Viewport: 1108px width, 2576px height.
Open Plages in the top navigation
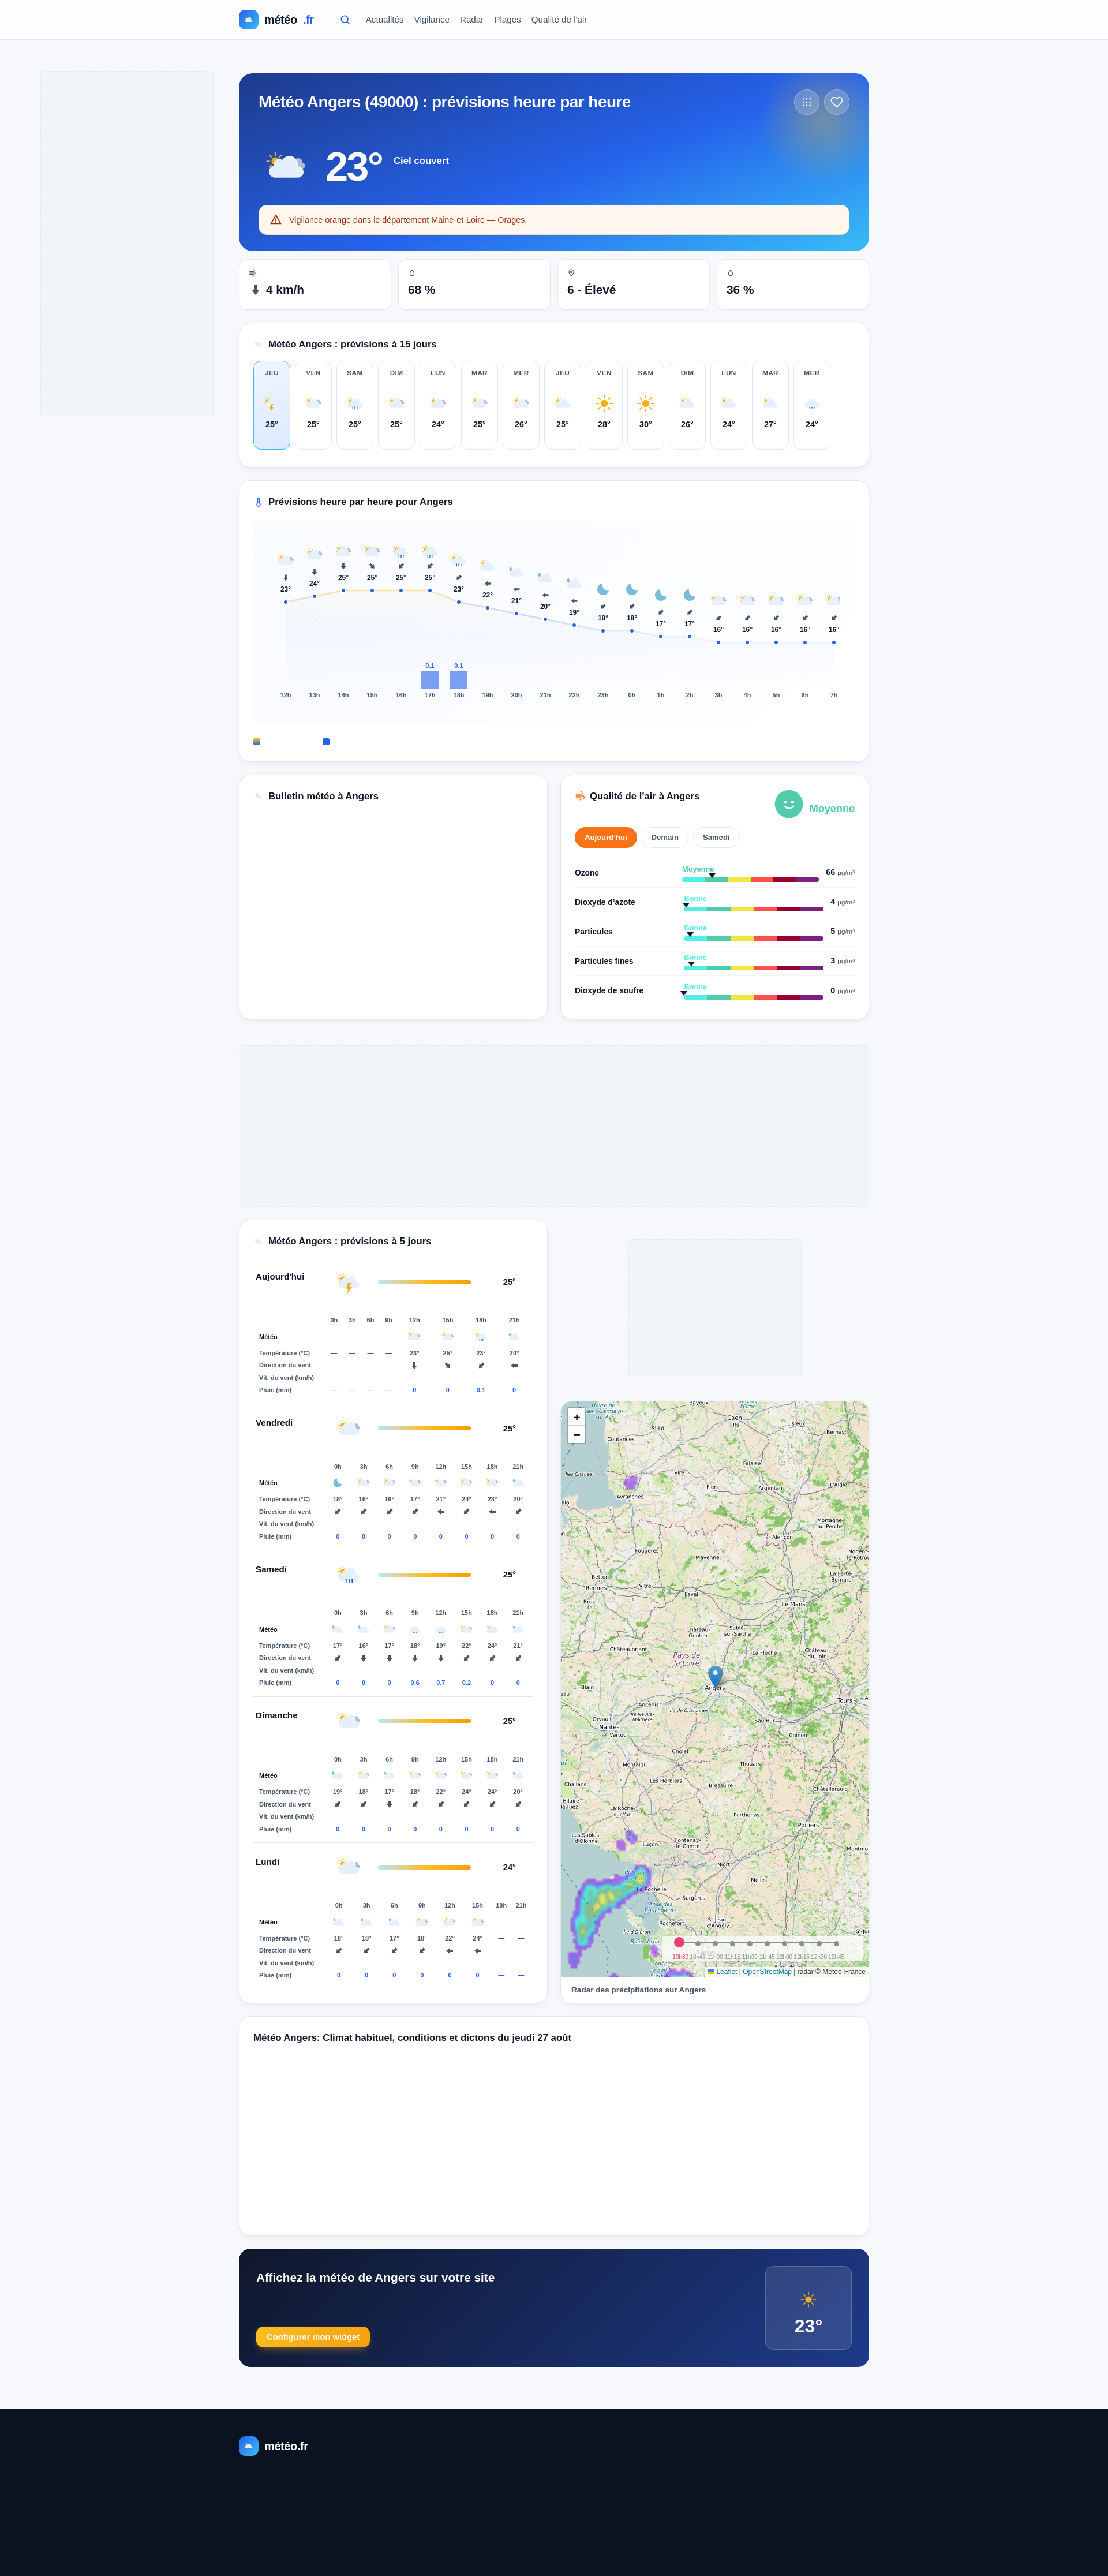[507, 20]
